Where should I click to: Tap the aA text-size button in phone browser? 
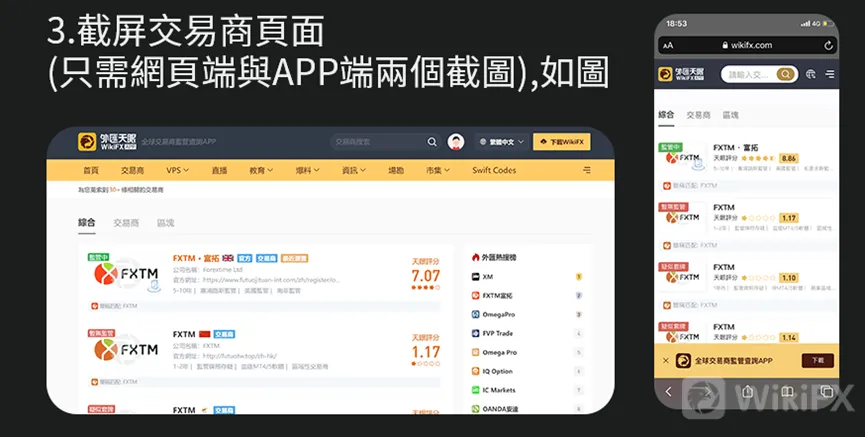pos(668,46)
